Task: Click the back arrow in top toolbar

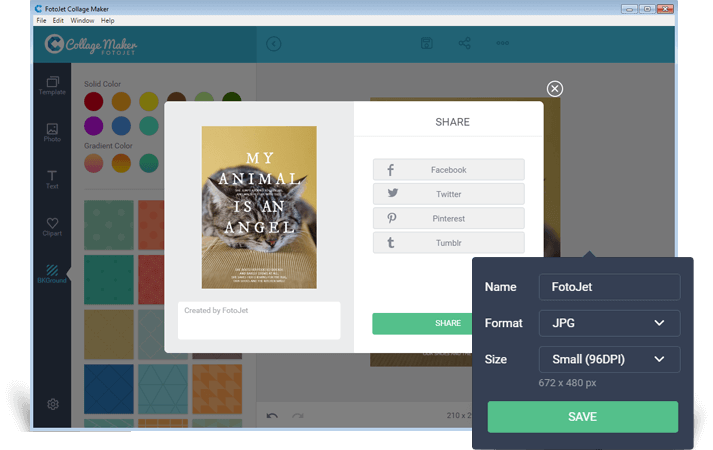Action: click(x=274, y=44)
